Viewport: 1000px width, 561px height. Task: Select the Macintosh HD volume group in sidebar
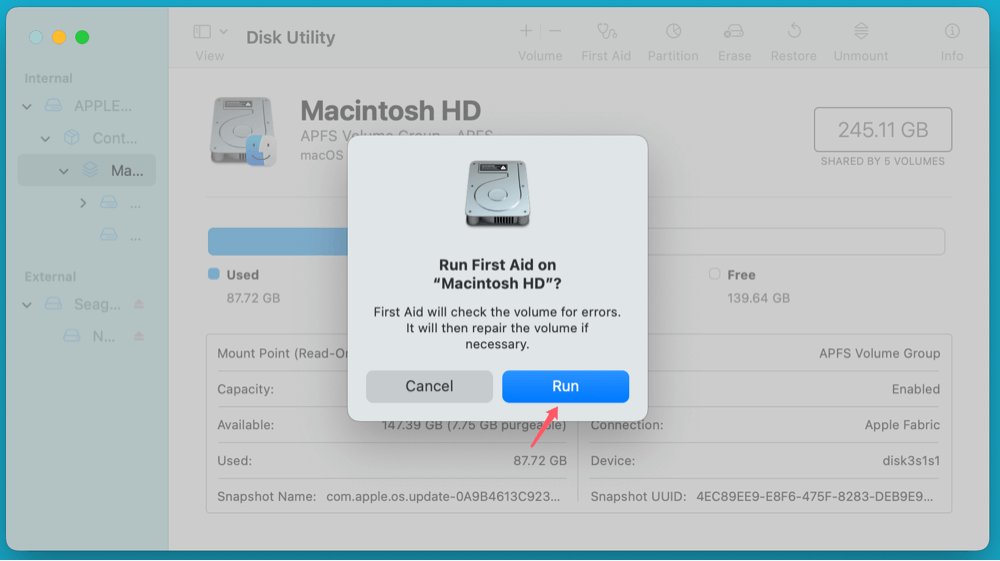[110, 171]
